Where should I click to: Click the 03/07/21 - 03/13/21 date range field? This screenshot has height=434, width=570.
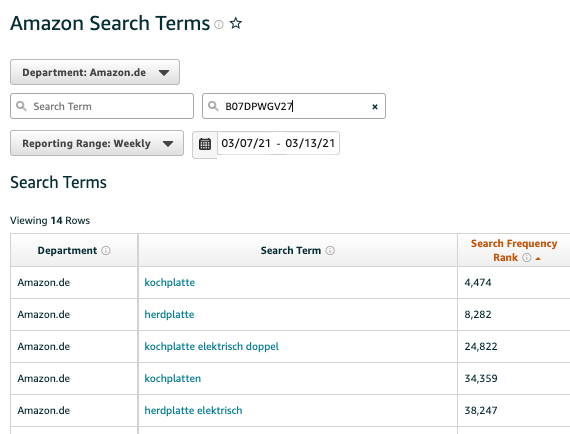coord(278,143)
